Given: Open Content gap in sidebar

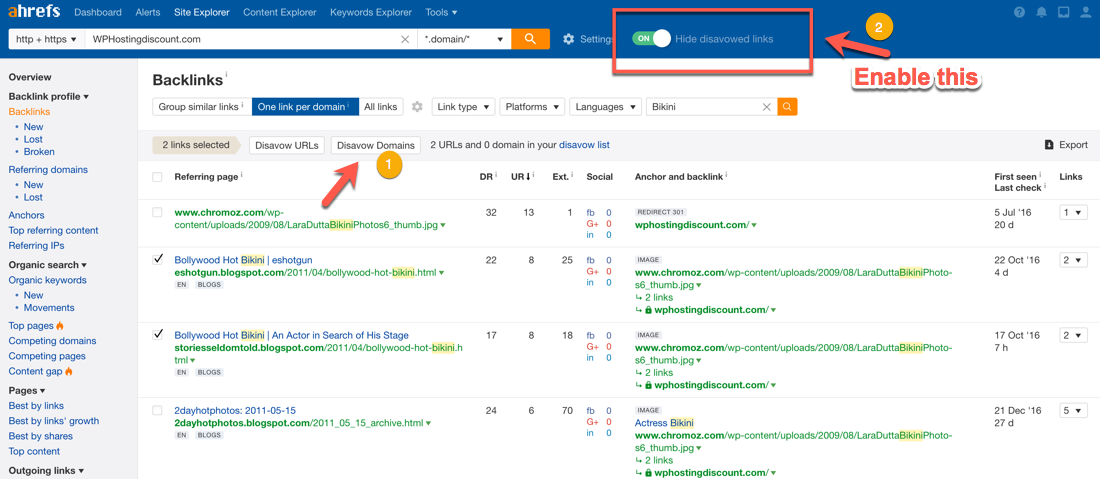Looking at the screenshot, I should coord(35,371).
